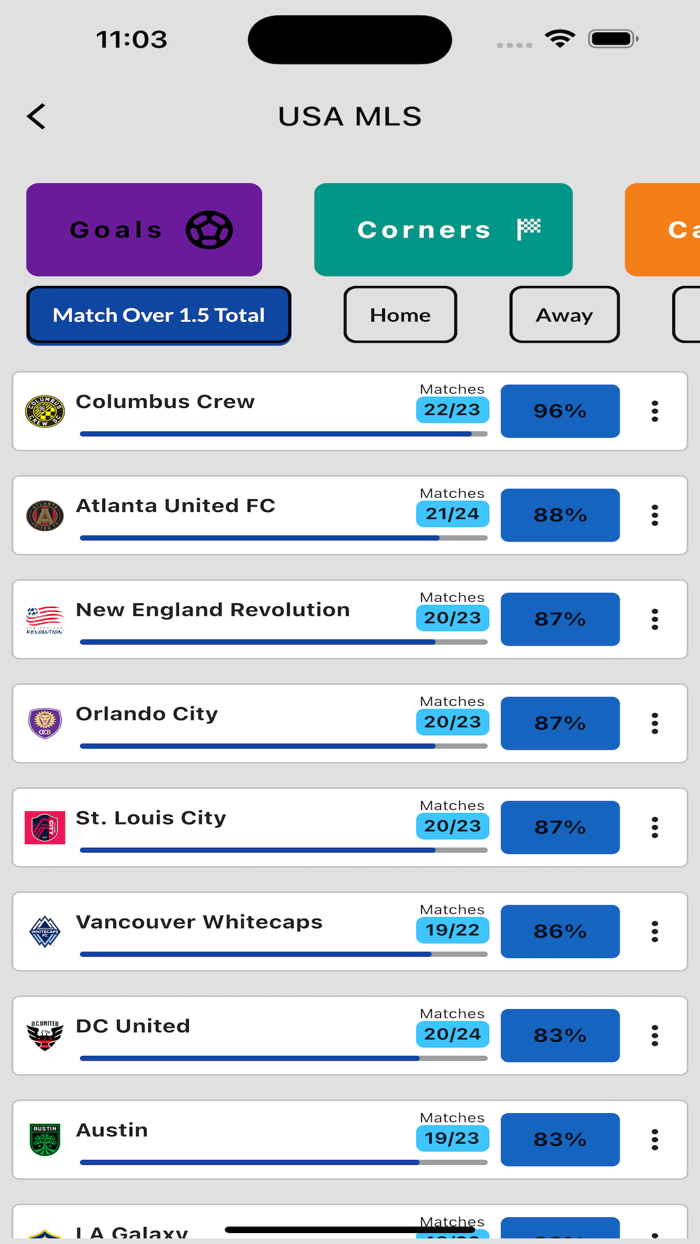Switch to the Corners tab
The height and width of the screenshot is (1244, 700).
click(x=443, y=229)
